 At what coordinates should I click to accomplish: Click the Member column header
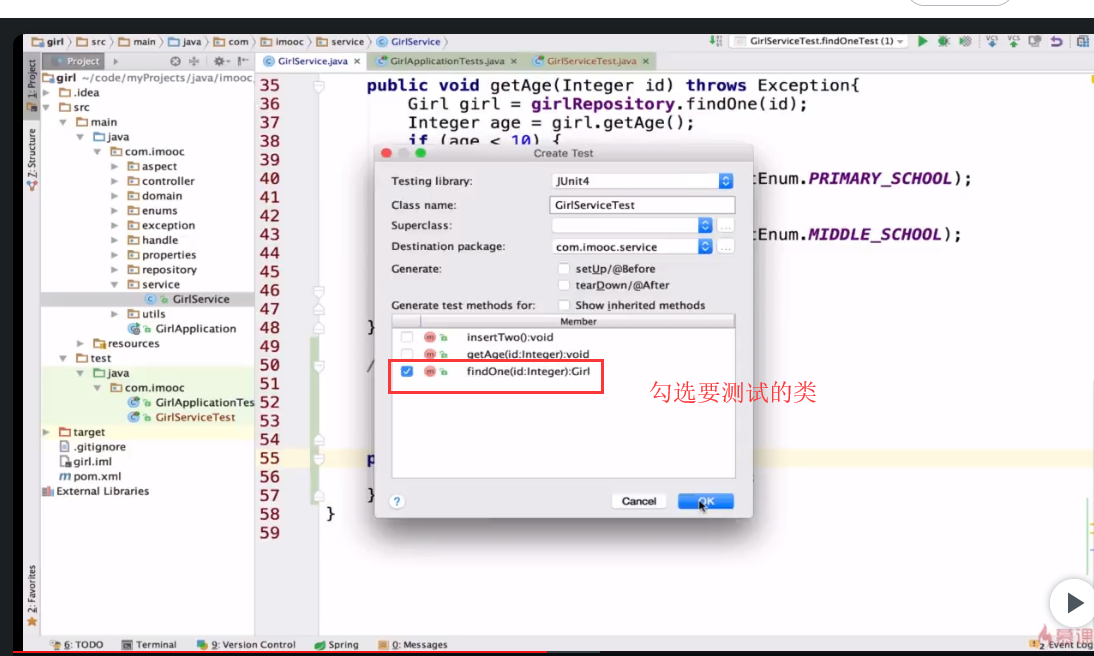578,321
